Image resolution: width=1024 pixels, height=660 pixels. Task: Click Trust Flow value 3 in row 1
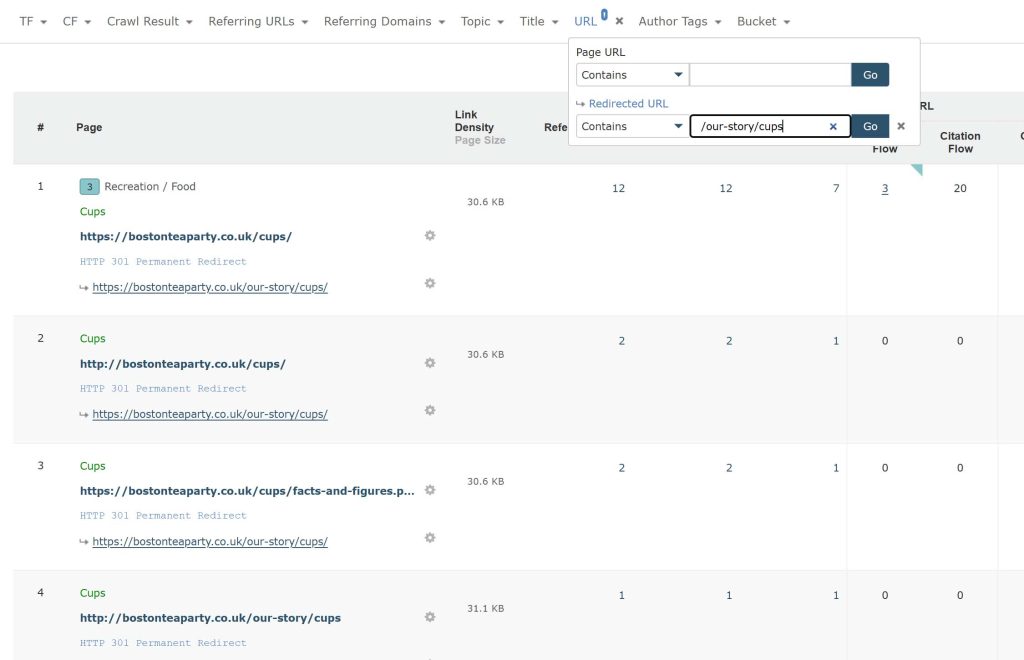(885, 189)
